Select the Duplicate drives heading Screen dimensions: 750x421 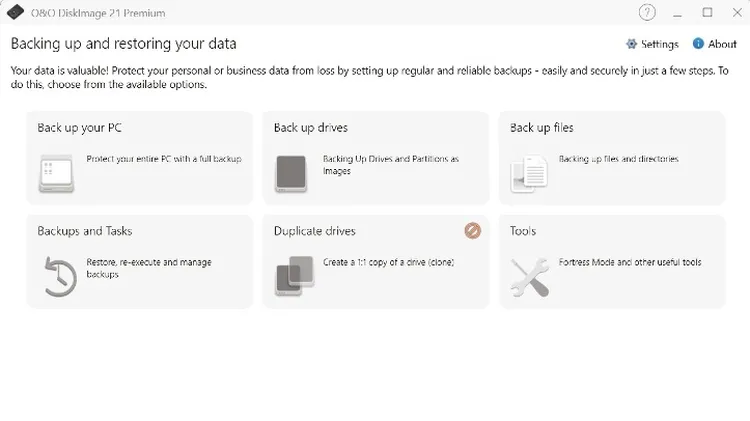coord(314,231)
